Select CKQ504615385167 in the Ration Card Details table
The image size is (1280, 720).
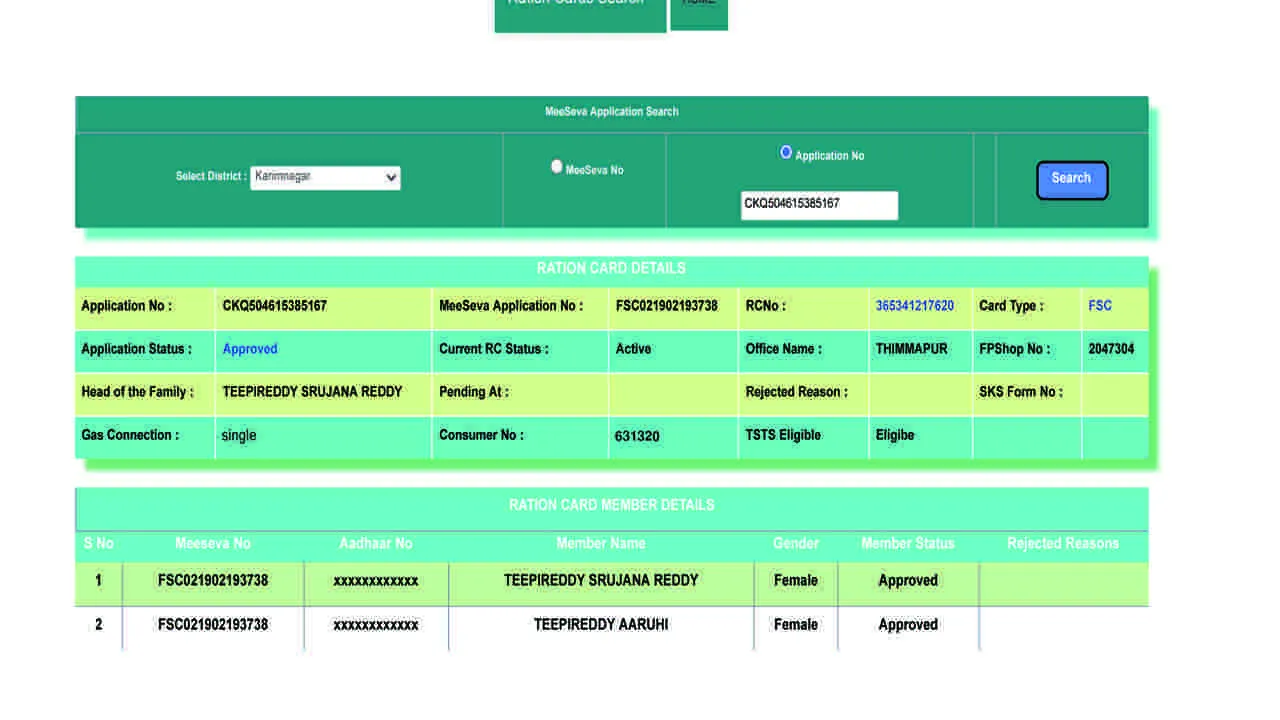(x=275, y=306)
